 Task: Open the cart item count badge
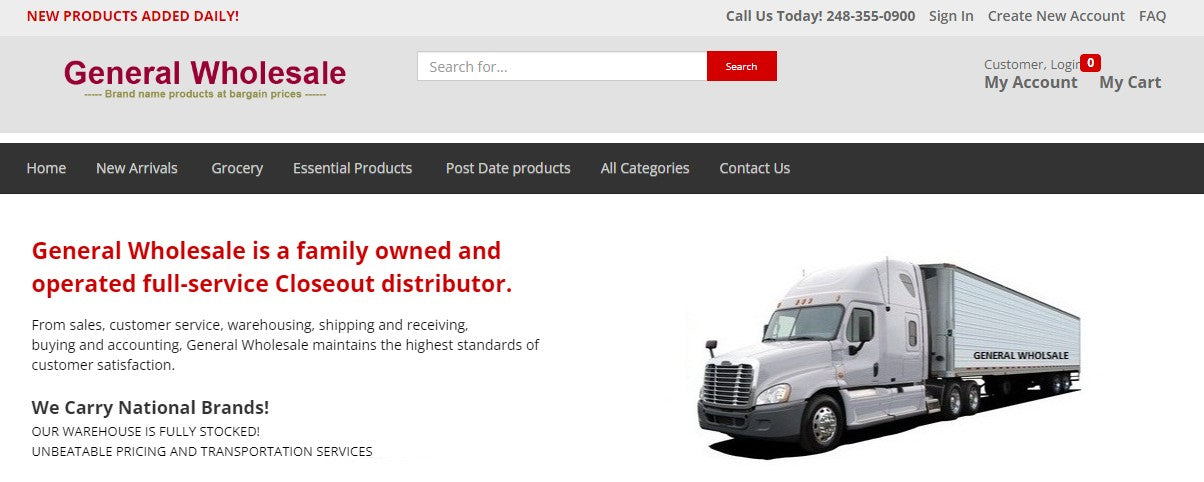coord(1091,63)
